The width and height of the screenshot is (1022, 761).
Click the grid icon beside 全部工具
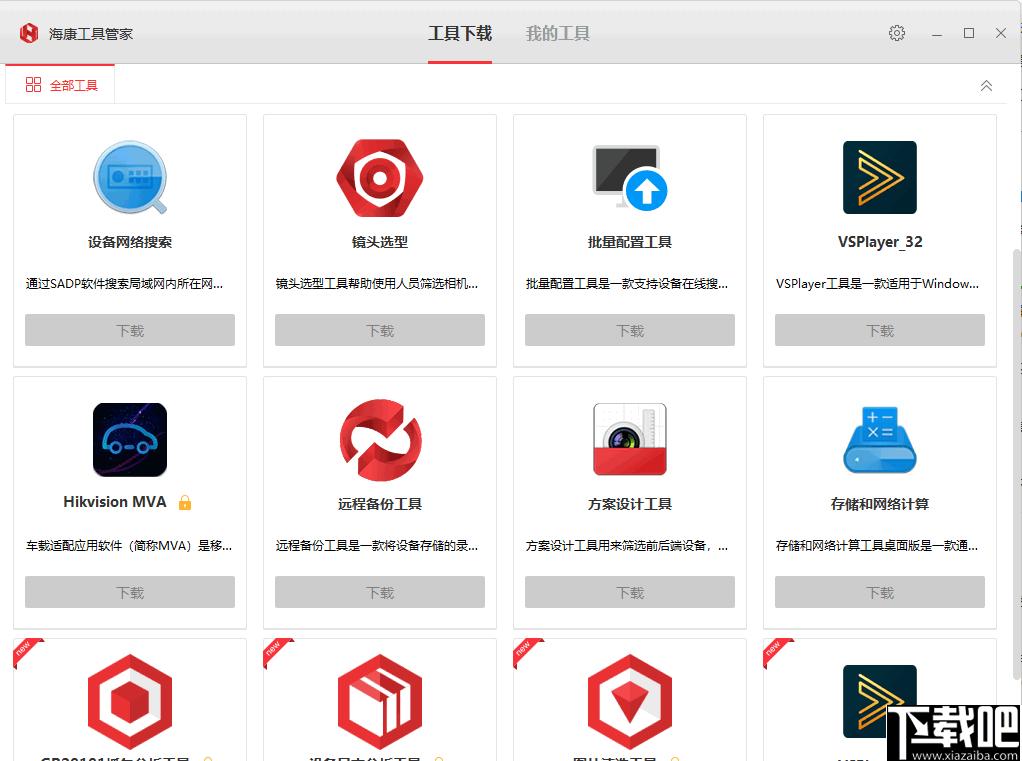(x=33, y=85)
